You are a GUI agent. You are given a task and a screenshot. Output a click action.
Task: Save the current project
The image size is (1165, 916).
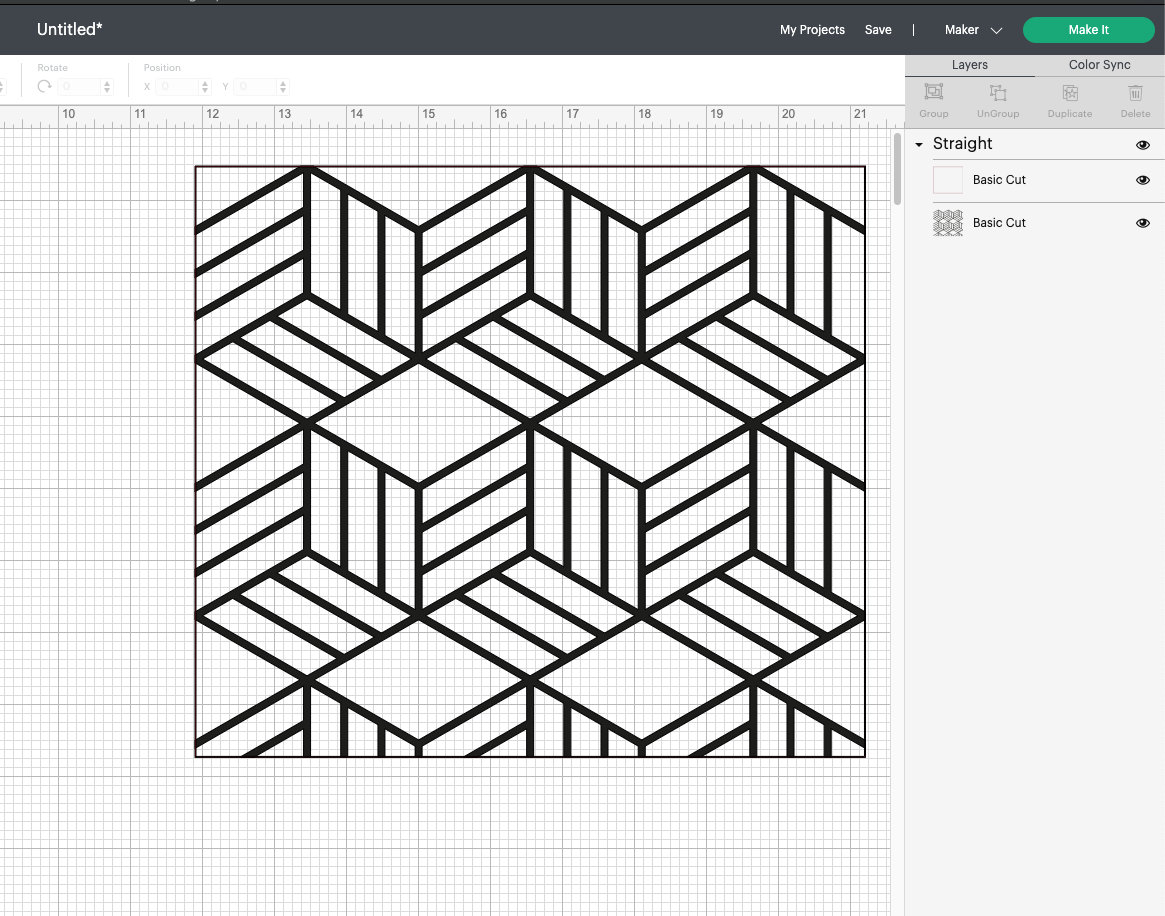point(878,30)
